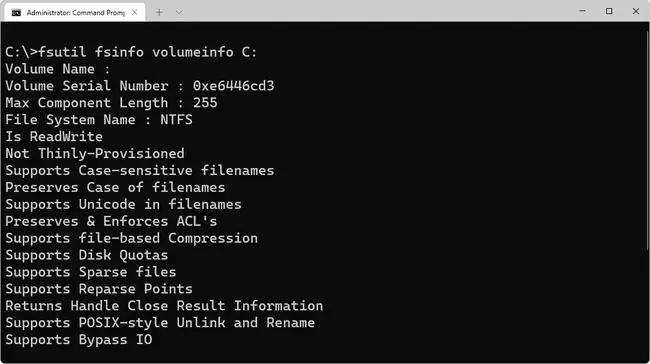
Task: Close the terminal window
Action: tap(635, 11)
